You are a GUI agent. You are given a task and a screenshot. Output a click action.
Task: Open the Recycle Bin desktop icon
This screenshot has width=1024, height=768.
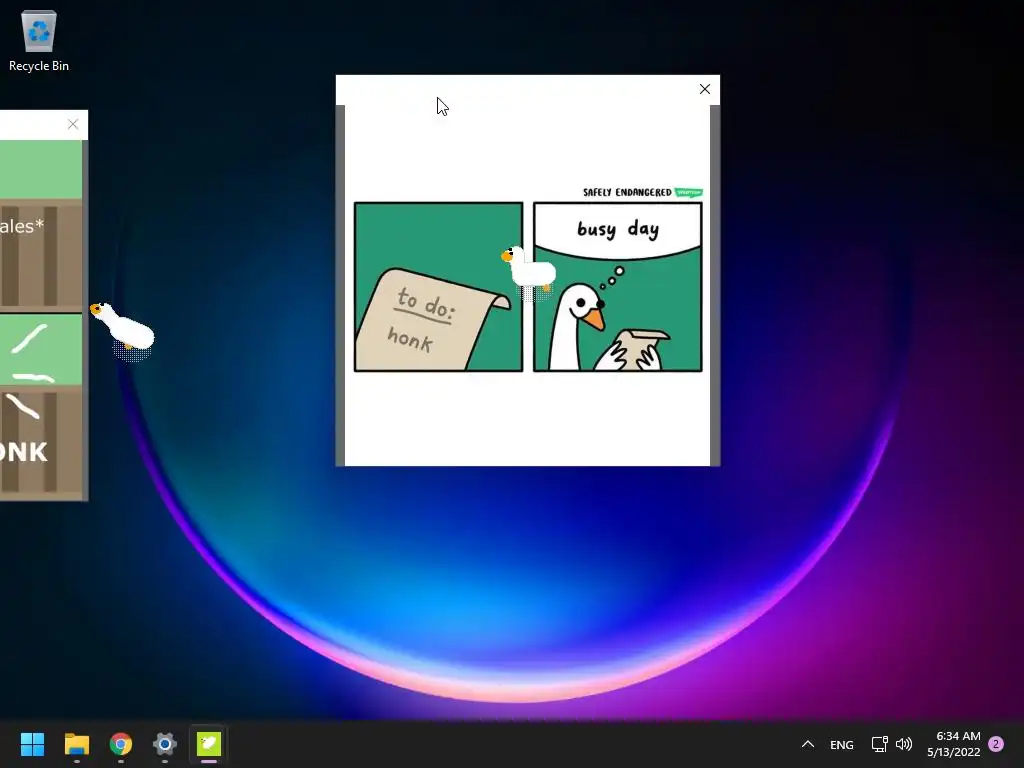click(x=39, y=40)
